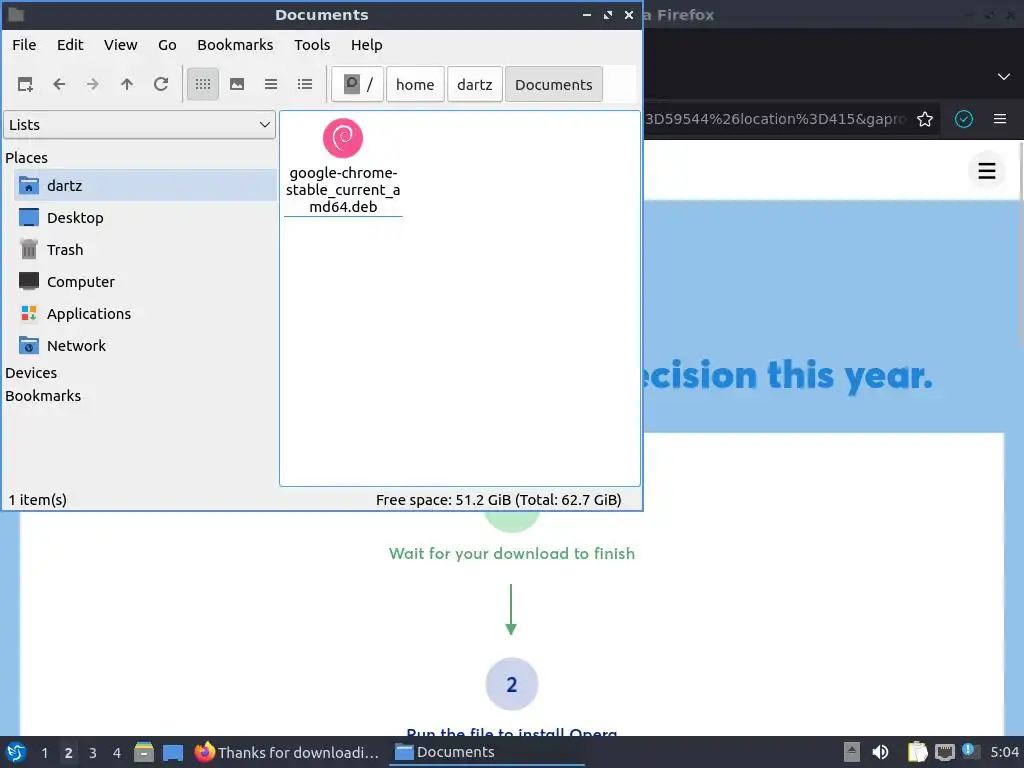The image size is (1024, 768).
Task: Switch to compact list view
Action: click(271, 84)
